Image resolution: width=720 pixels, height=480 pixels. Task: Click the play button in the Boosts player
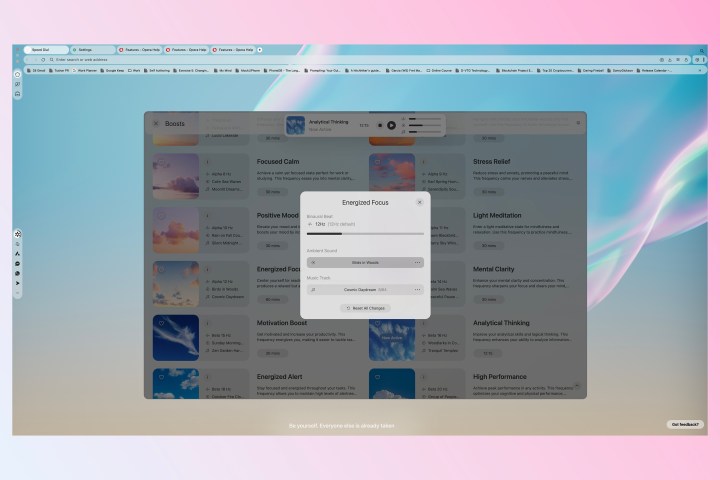(392, 125)
